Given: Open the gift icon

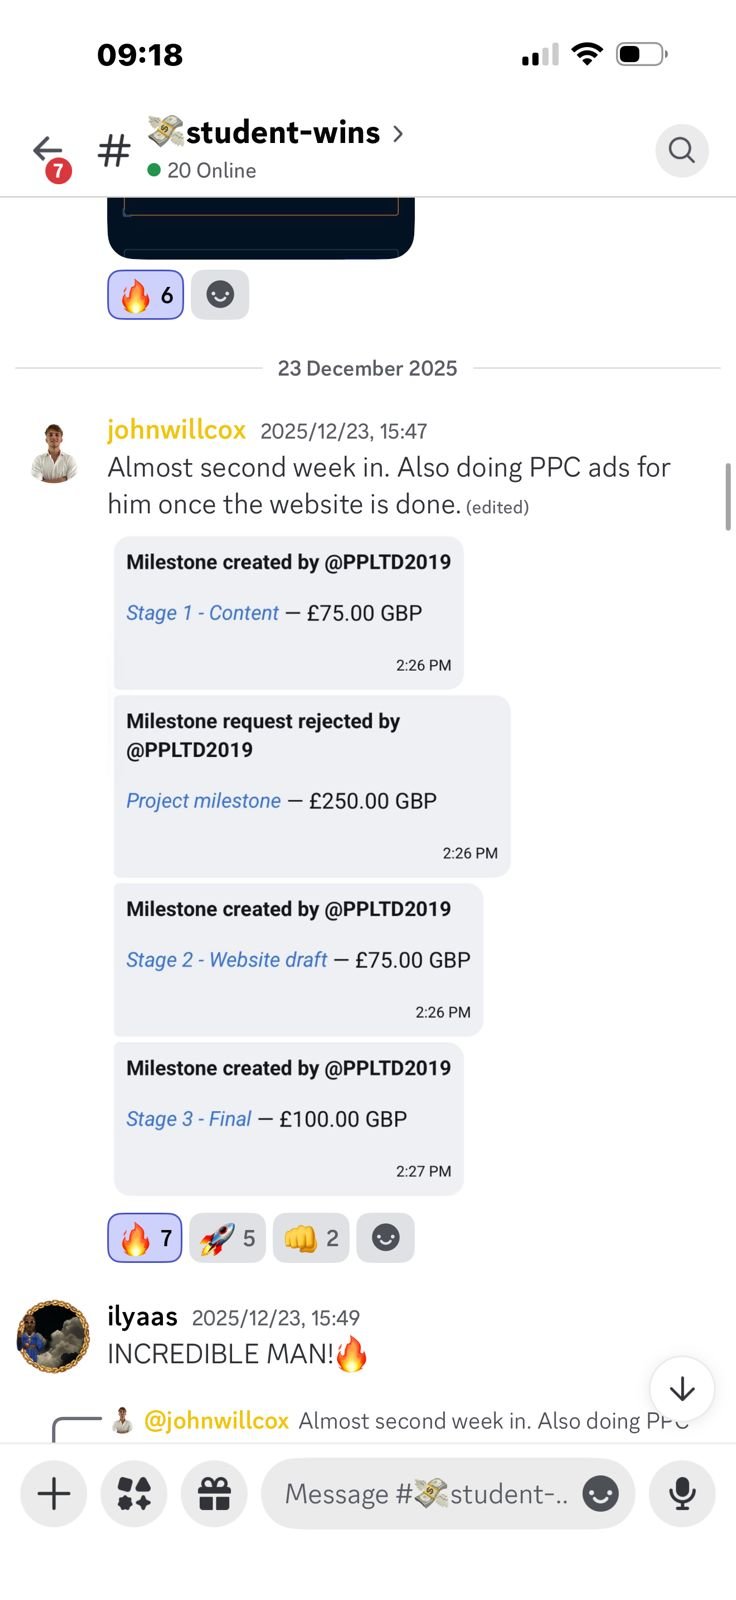Looking at the screenshot, I should click(x=214, y=1494).
